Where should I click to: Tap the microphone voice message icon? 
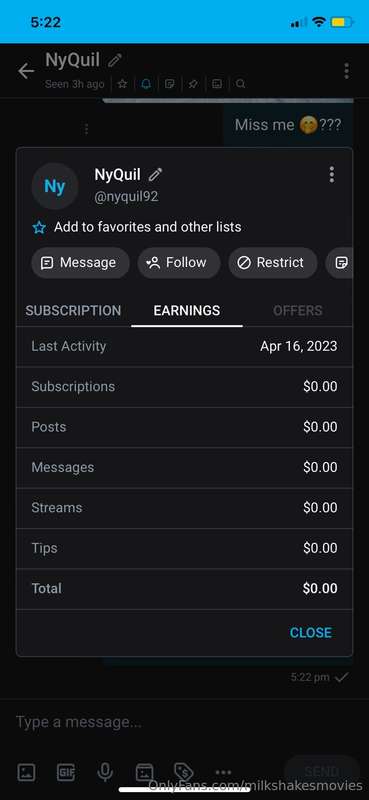(105, 772)
